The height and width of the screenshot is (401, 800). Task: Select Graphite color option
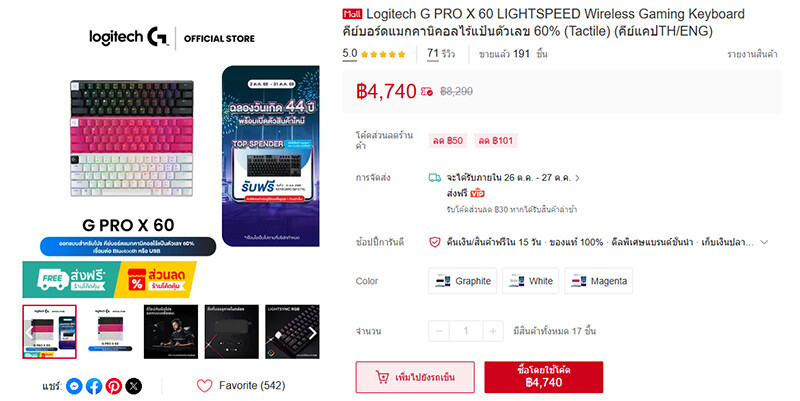(x=463, y=281)
